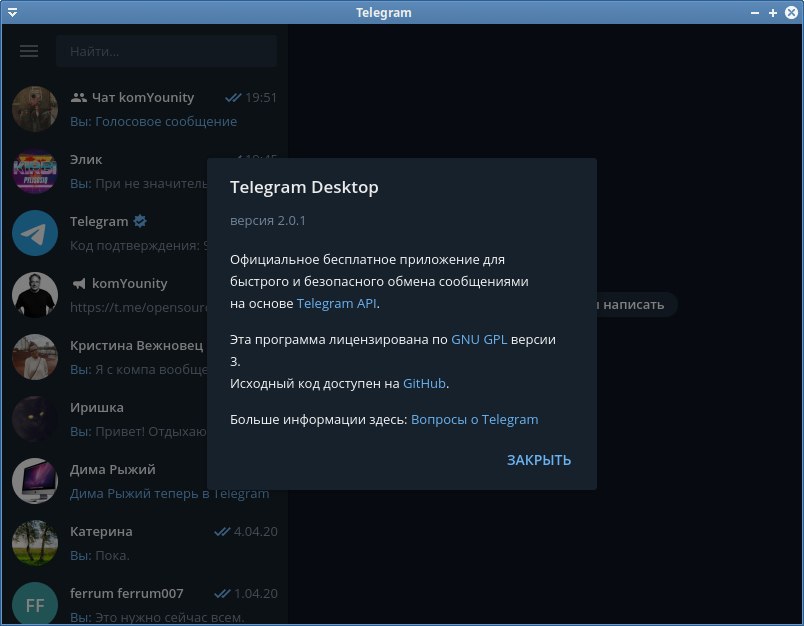Open the GNU GPL license link
This screenshot has height=626, width=804.
(479, 339)
